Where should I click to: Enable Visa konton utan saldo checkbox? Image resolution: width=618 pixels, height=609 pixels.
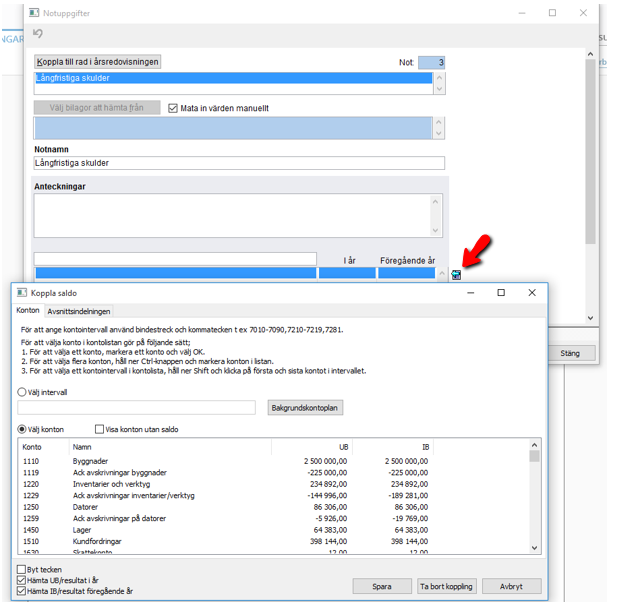coord(99,429)
